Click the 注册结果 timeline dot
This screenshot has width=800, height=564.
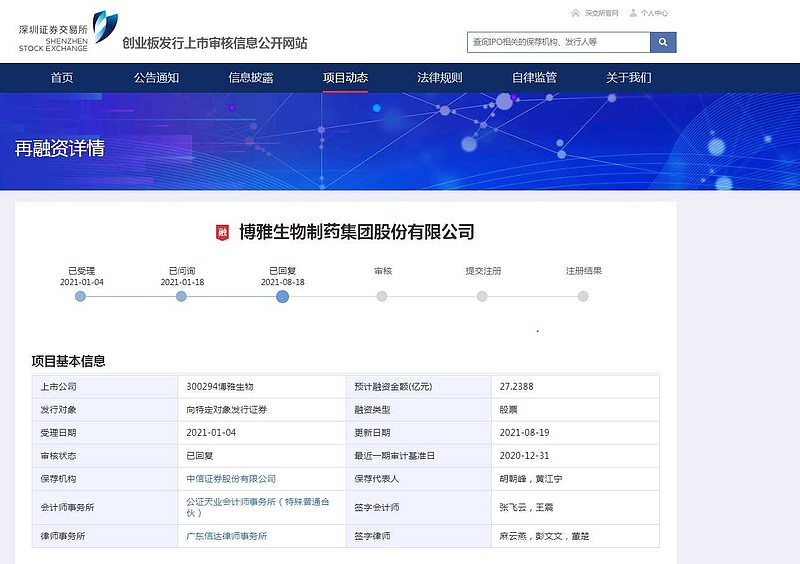pyautogui.click(x=583, y=297)
